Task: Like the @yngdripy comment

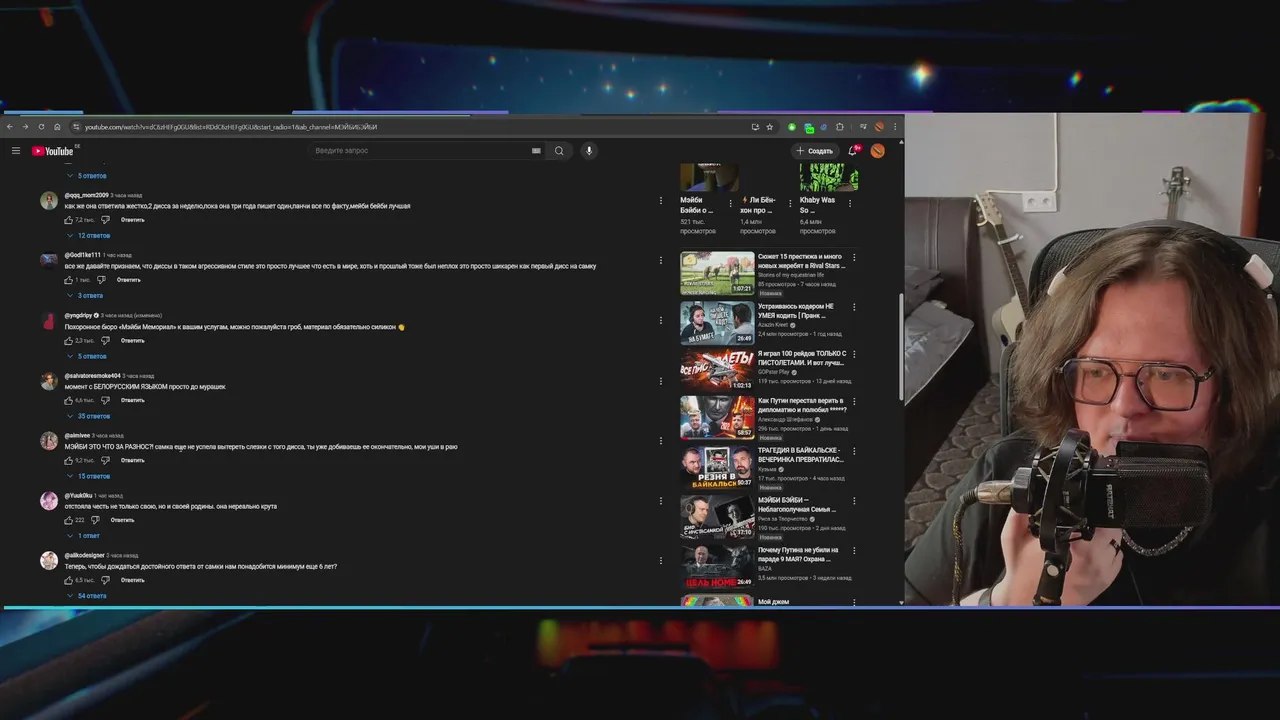Action: (x=69, y=341)
